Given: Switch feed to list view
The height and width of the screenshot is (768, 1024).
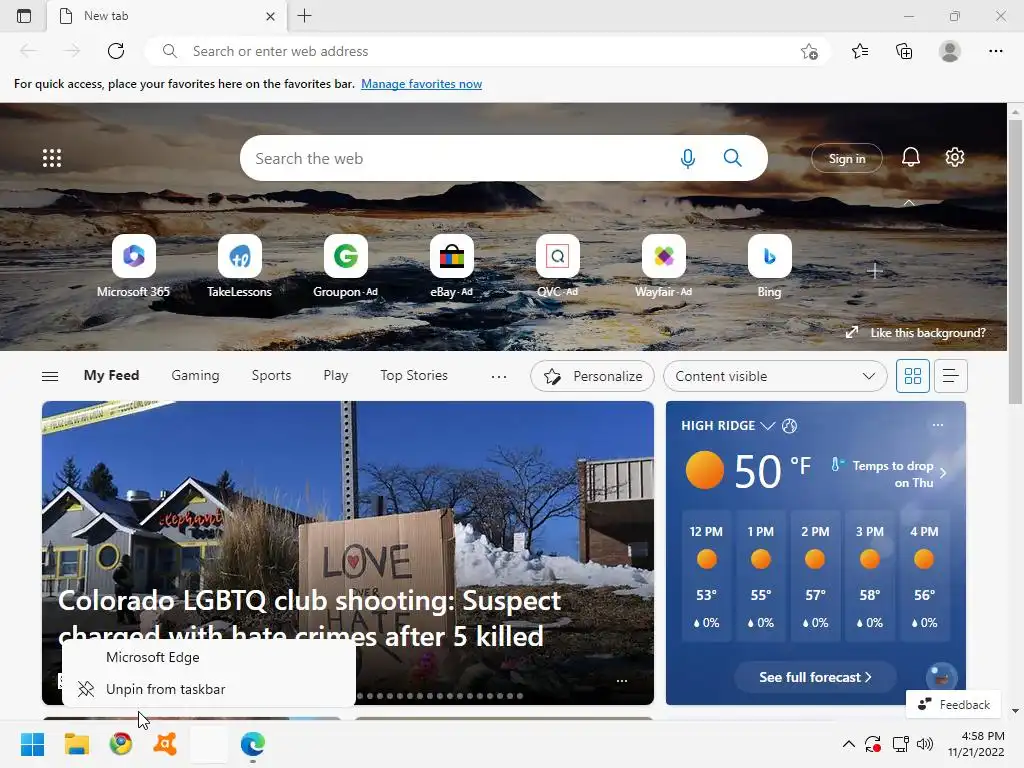Looking at the screenshot, I should tap(950, 376).
